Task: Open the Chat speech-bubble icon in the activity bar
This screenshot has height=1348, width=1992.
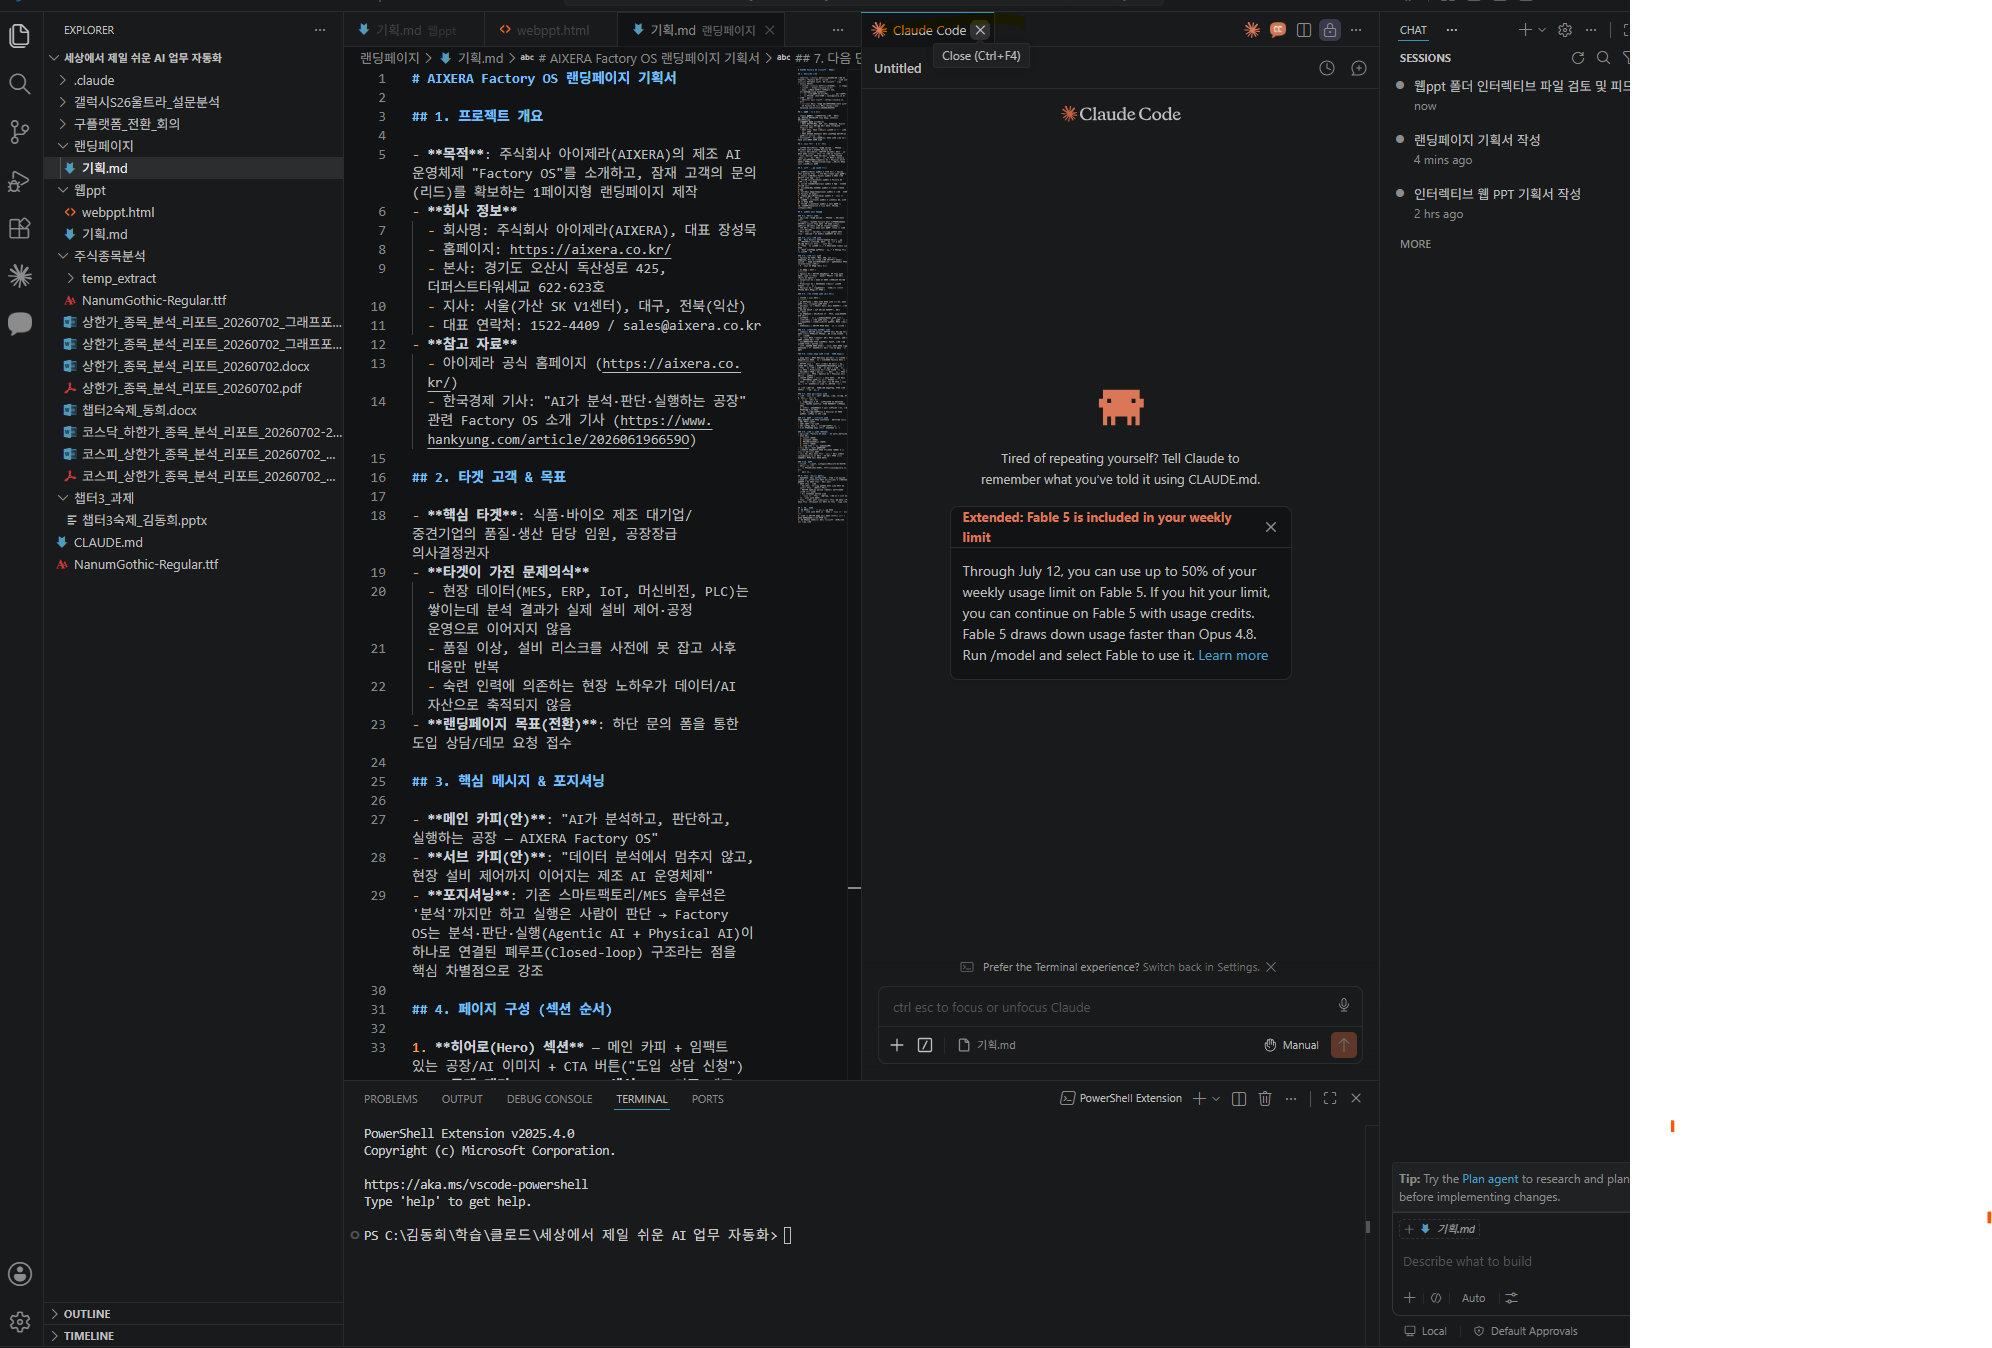Action: 19,324
